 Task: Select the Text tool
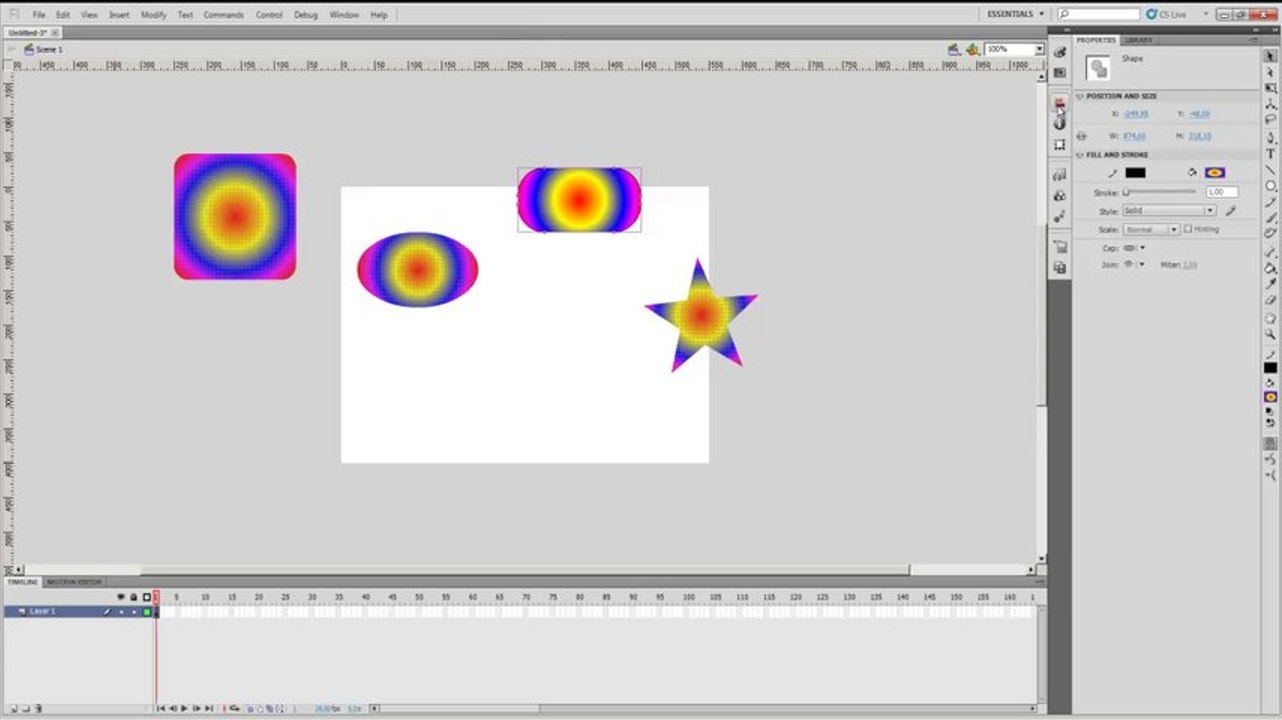1271,154
